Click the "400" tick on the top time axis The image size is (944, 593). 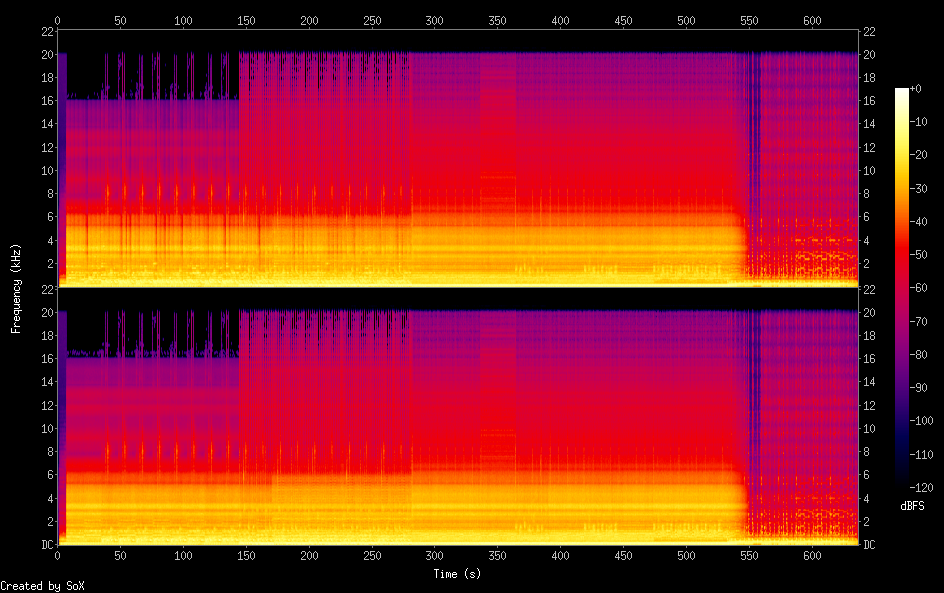pyautogui.click(x=560, y=20)
